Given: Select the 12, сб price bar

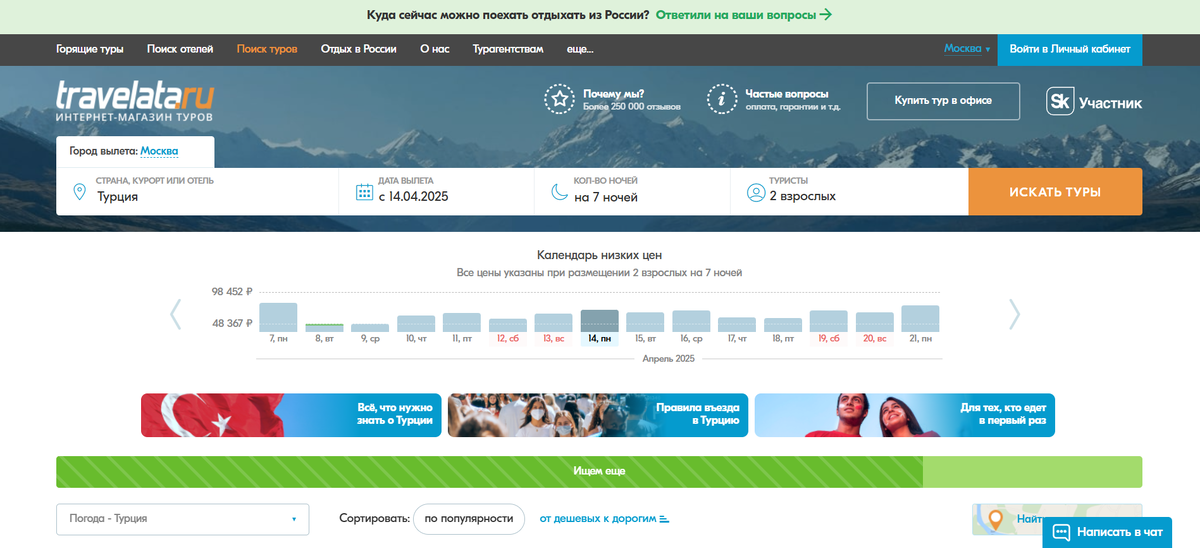Looking at the screenshot, I should (x=508, y=326).
